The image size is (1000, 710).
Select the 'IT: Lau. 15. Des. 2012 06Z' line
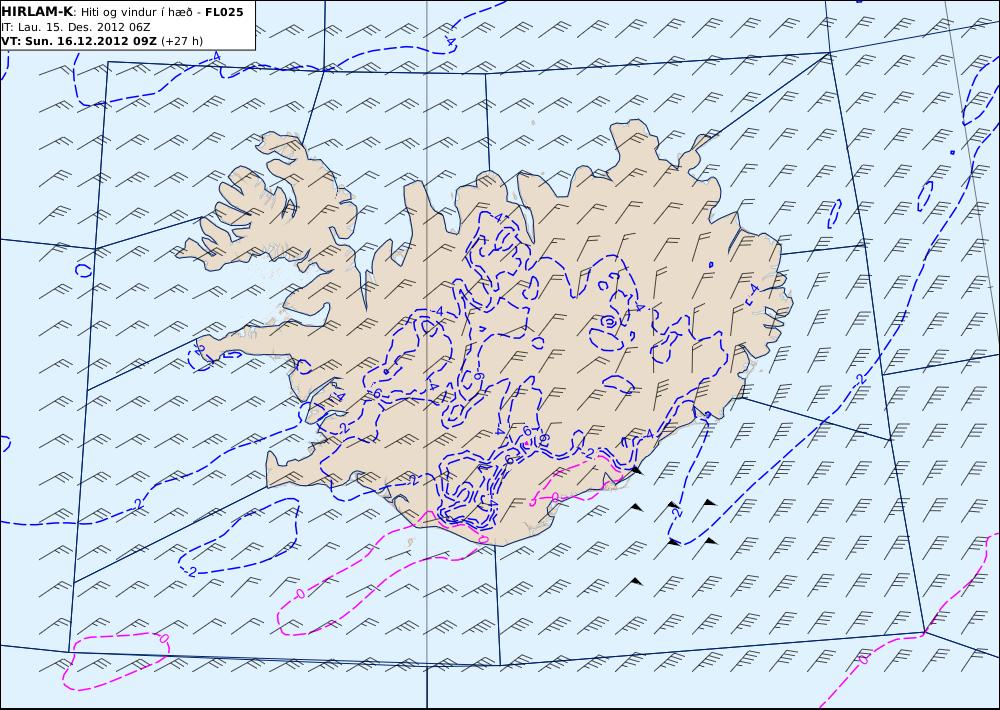click(x=76, y=27)
